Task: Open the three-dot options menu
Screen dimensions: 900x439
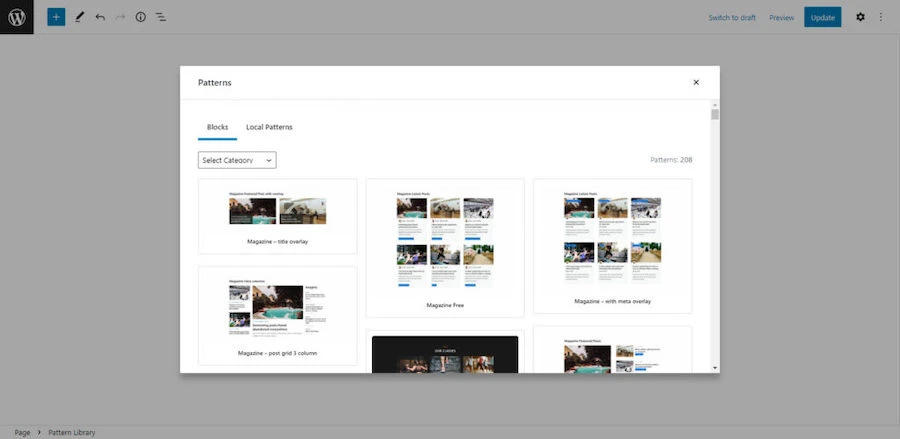Action: click(881, 17)
